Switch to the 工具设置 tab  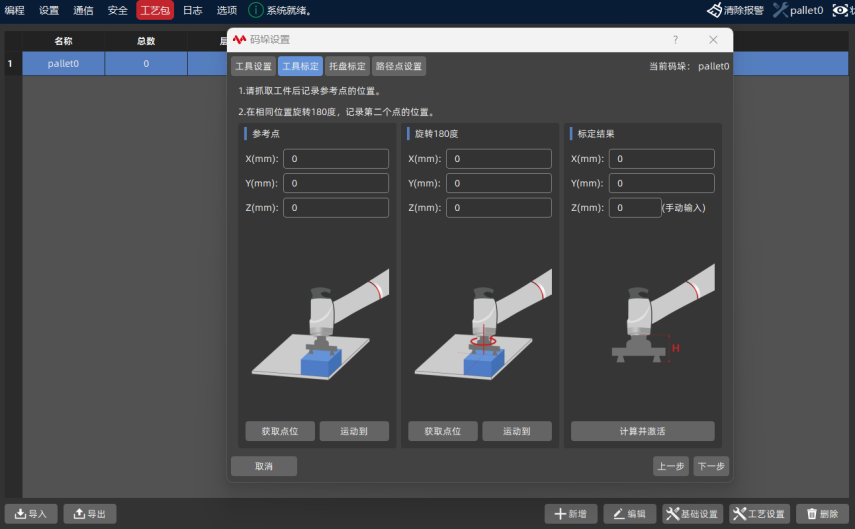tap(254, 67)
